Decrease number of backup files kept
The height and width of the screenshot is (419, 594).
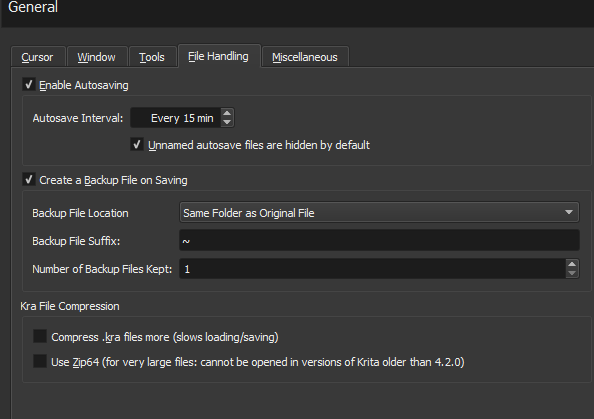click(572, 273)
